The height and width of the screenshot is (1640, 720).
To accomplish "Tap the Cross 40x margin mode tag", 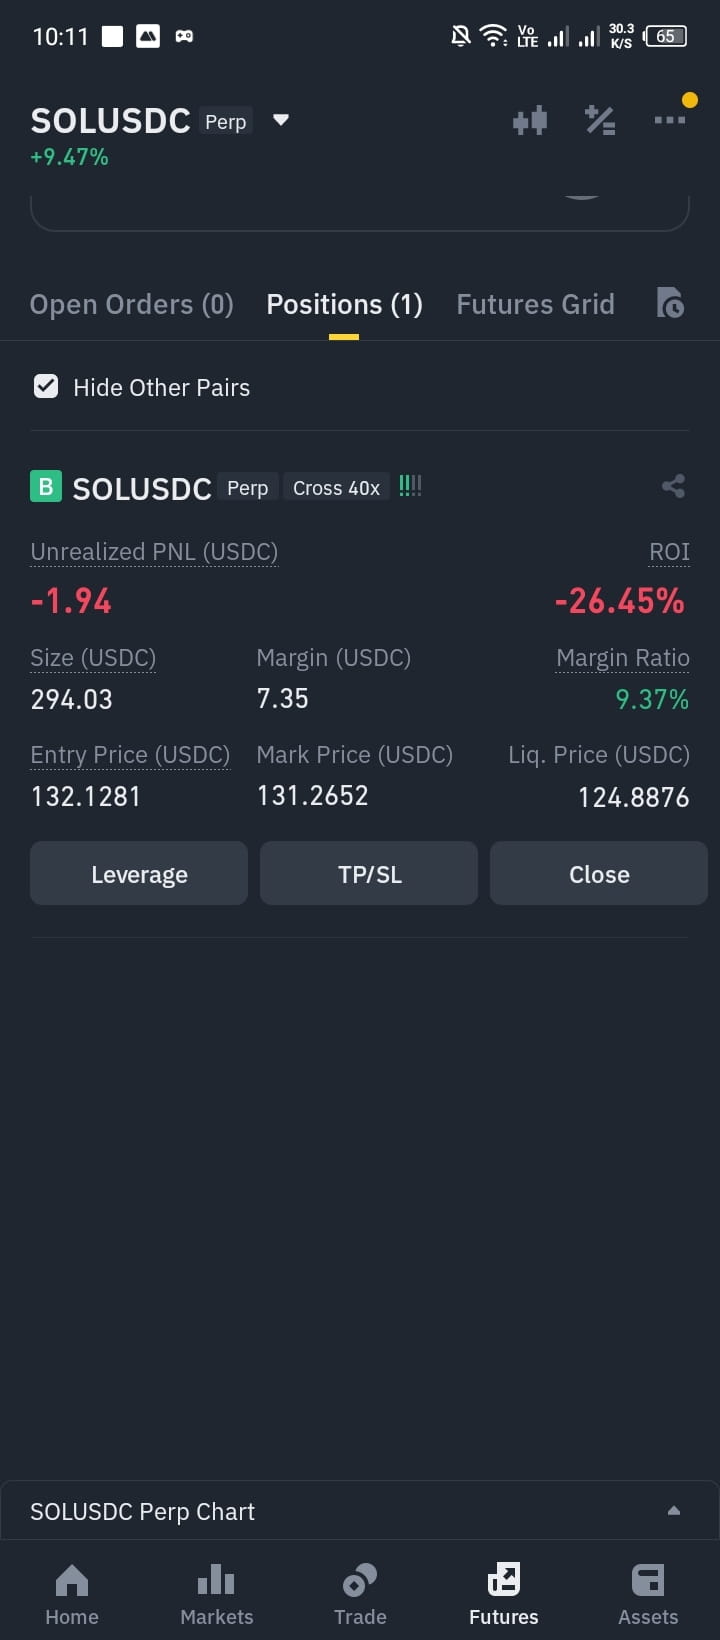I will (337, 488).
